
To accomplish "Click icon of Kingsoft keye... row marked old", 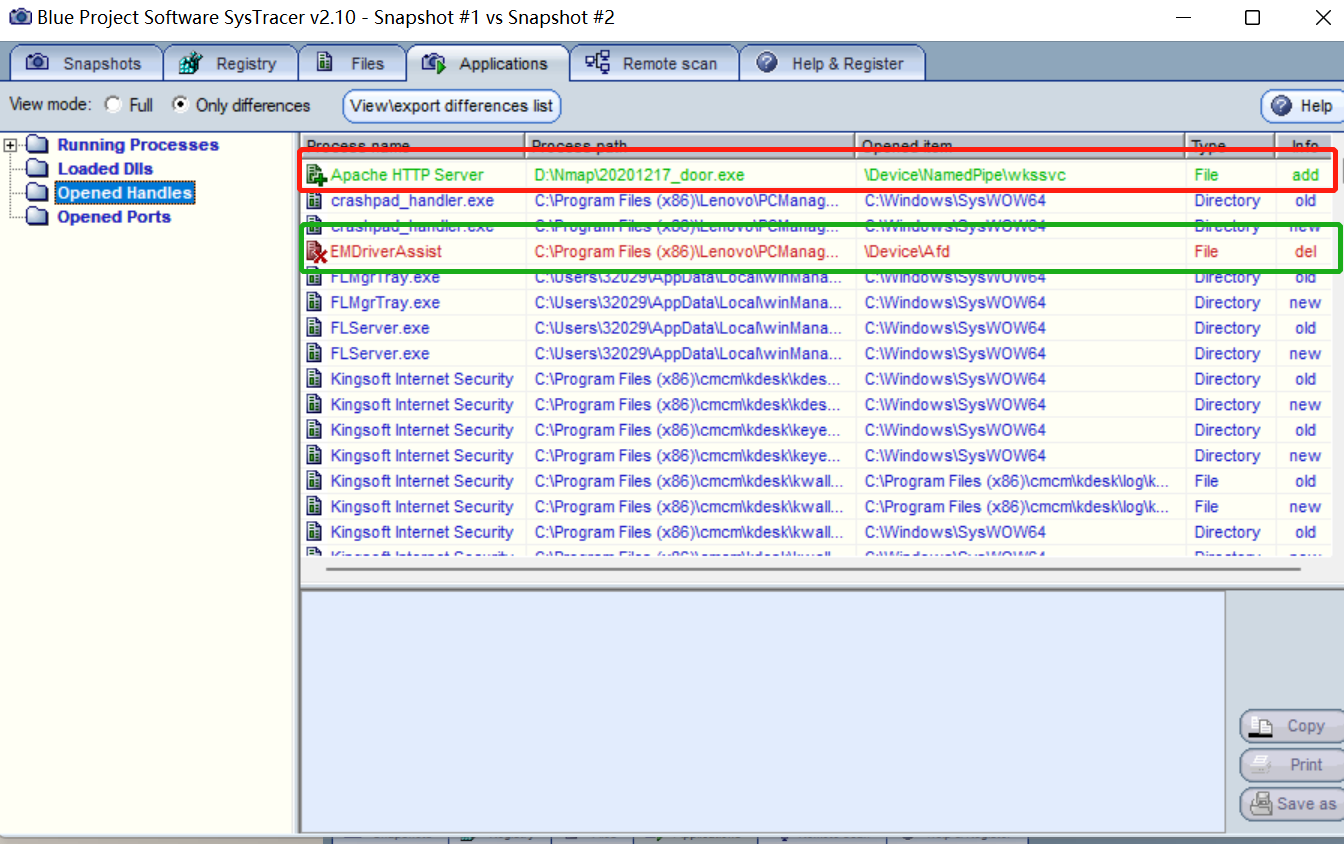I will pyautogui.click(x=315, y=430).
